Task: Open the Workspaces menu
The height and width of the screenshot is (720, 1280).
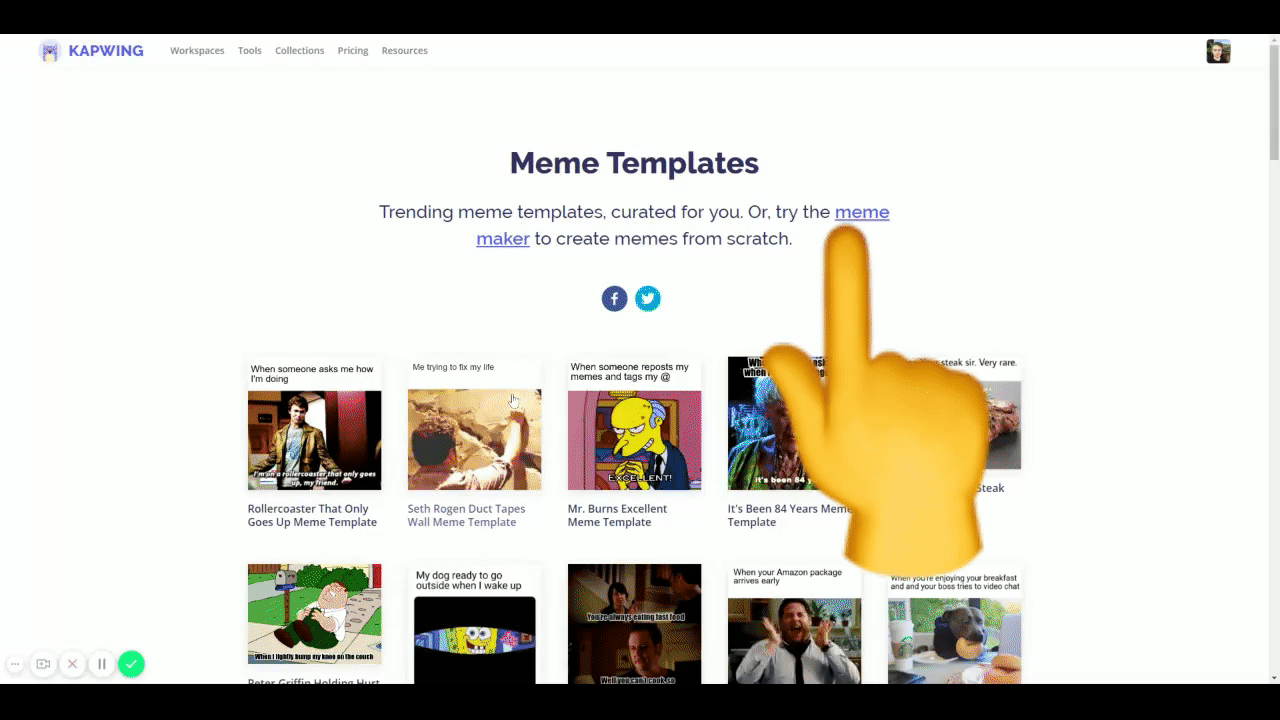Action: [197, 51]
